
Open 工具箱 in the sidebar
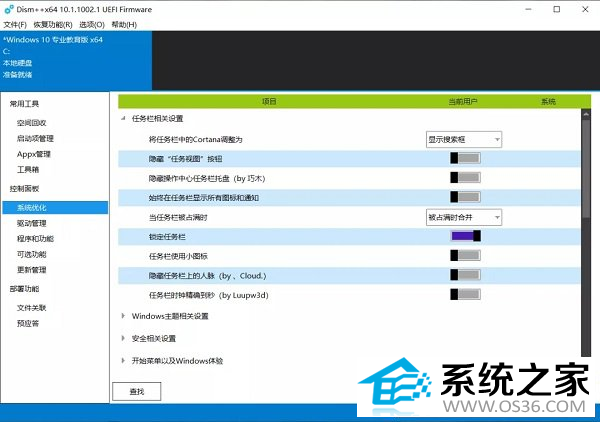[28, 169]
